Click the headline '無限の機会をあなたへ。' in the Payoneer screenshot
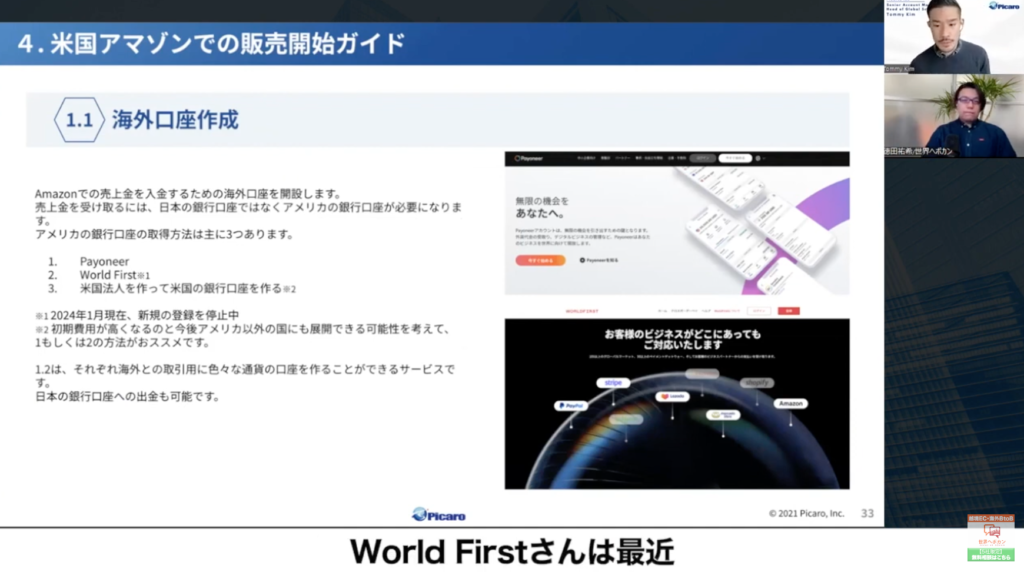The width and height of the screenshot is (1024, 572). [x=542, y=207]
